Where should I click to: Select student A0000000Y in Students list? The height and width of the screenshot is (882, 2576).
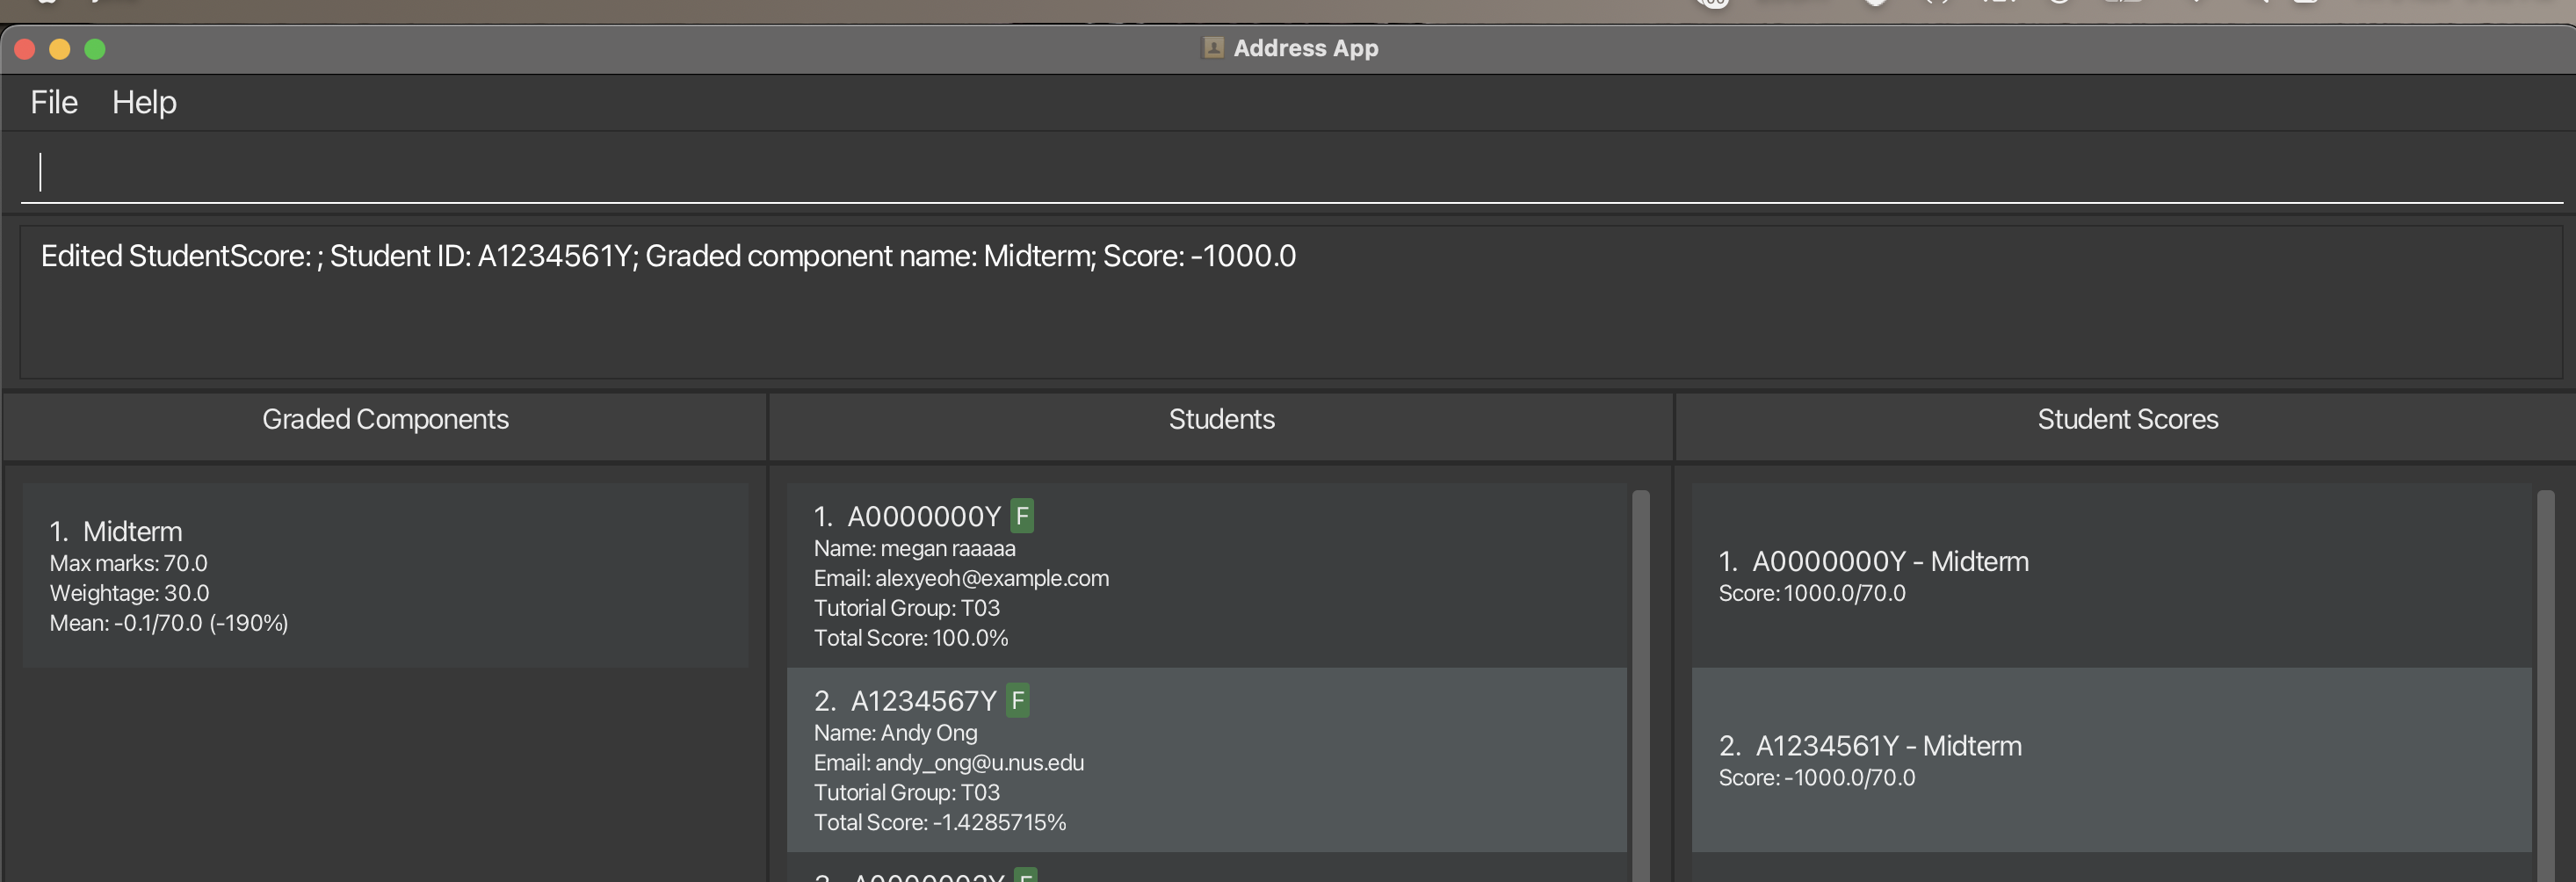[1207, 576]
